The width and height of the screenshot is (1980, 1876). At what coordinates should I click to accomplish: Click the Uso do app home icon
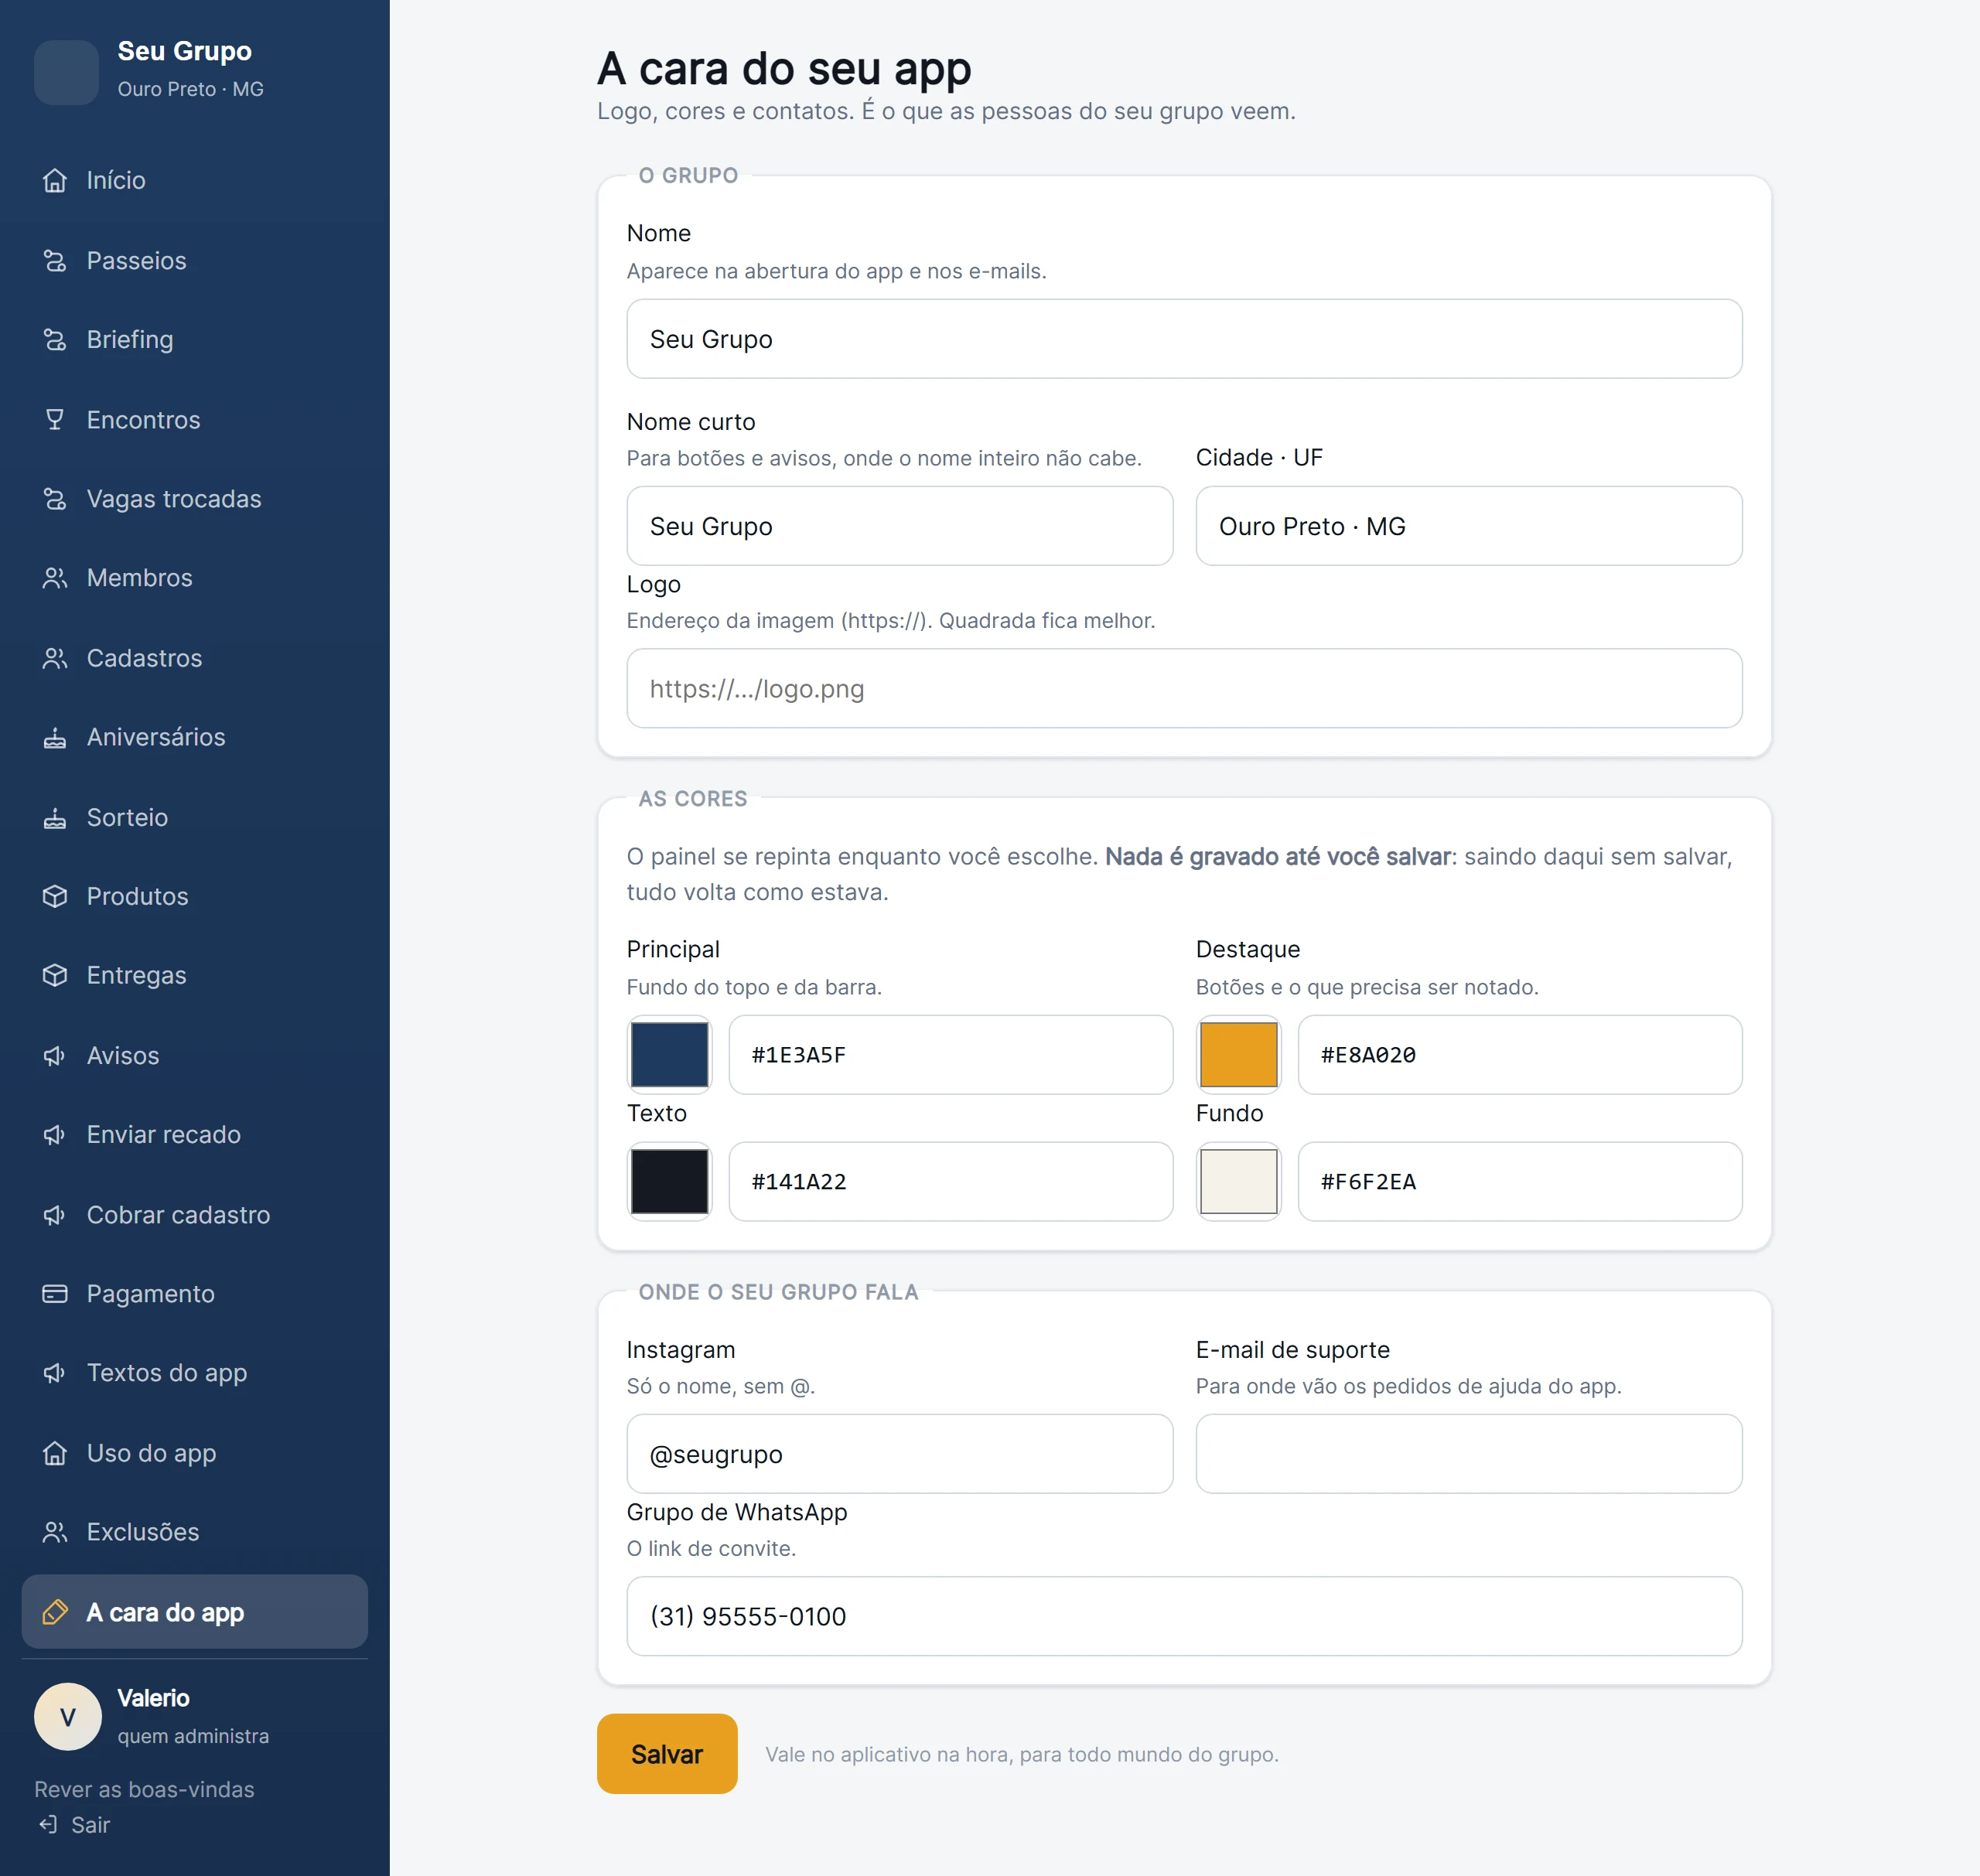click(x=55, y=1453)
